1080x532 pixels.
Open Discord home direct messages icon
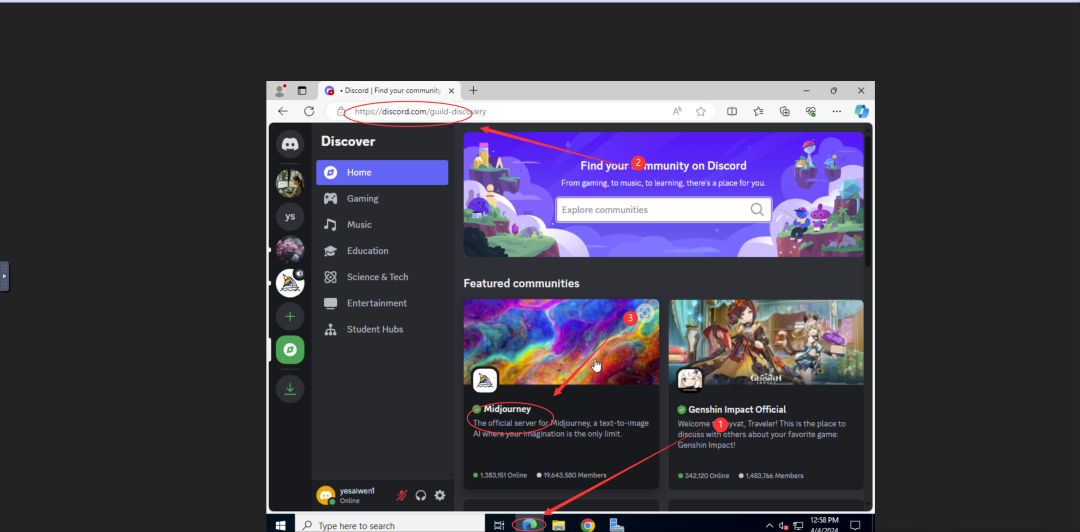[x=290, y=144]
